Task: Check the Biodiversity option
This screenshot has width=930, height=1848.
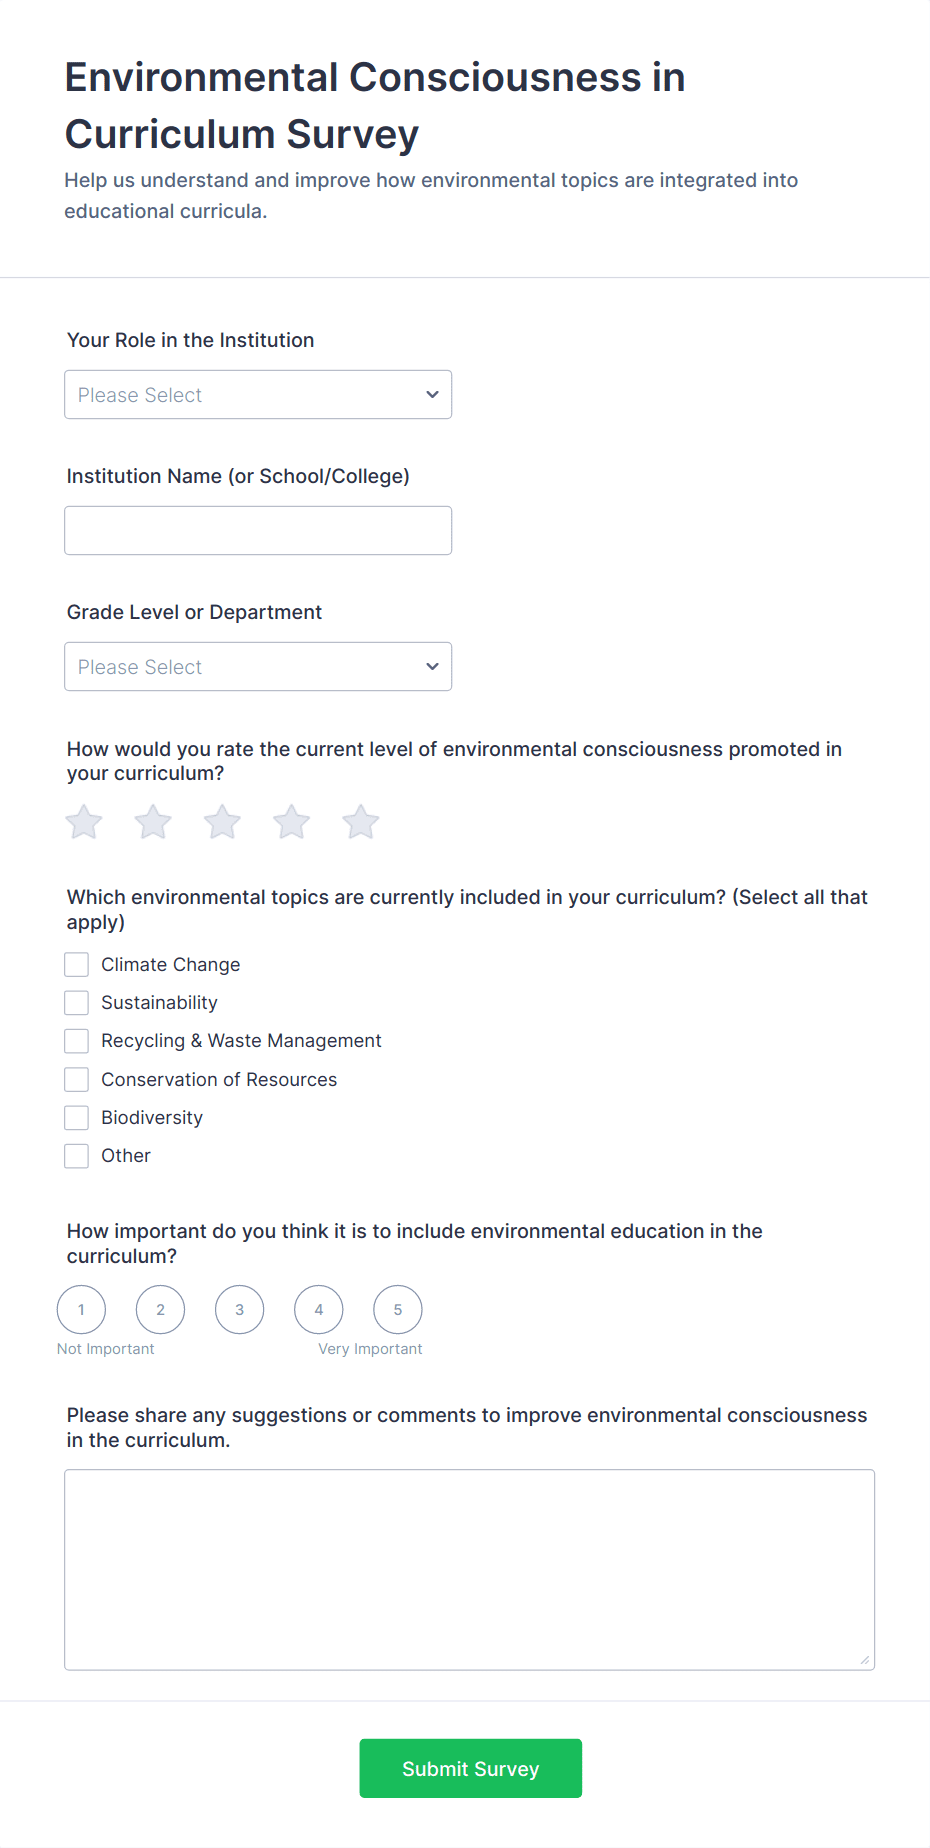Action: (x=76, y=1117)
